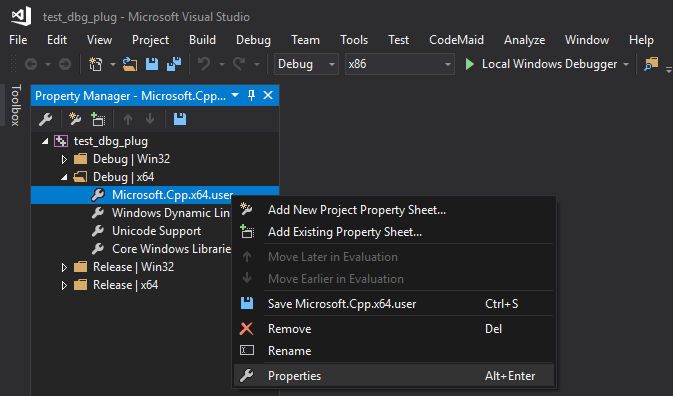The image size is (673, 396).
Task: Open the Property Manager window position dropdown
Action: (235, 95)
